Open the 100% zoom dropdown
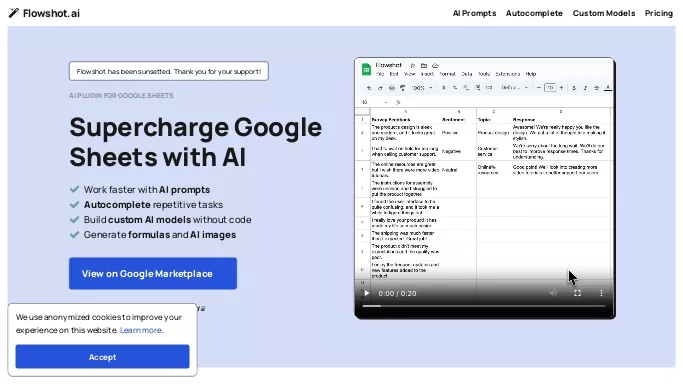683x384 pixels. pyautogui.click(x=422, y=88)
